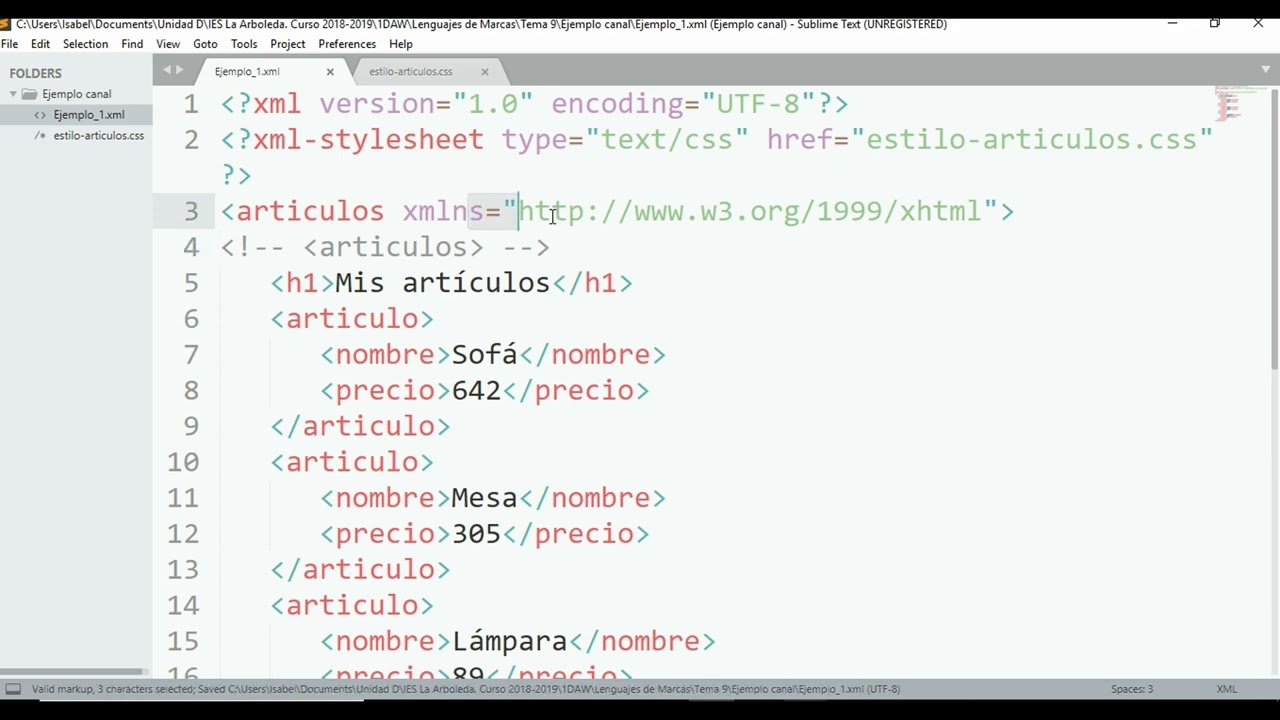Click line number 12 in gutter
1280x720 pixels.
coord(183,533)
